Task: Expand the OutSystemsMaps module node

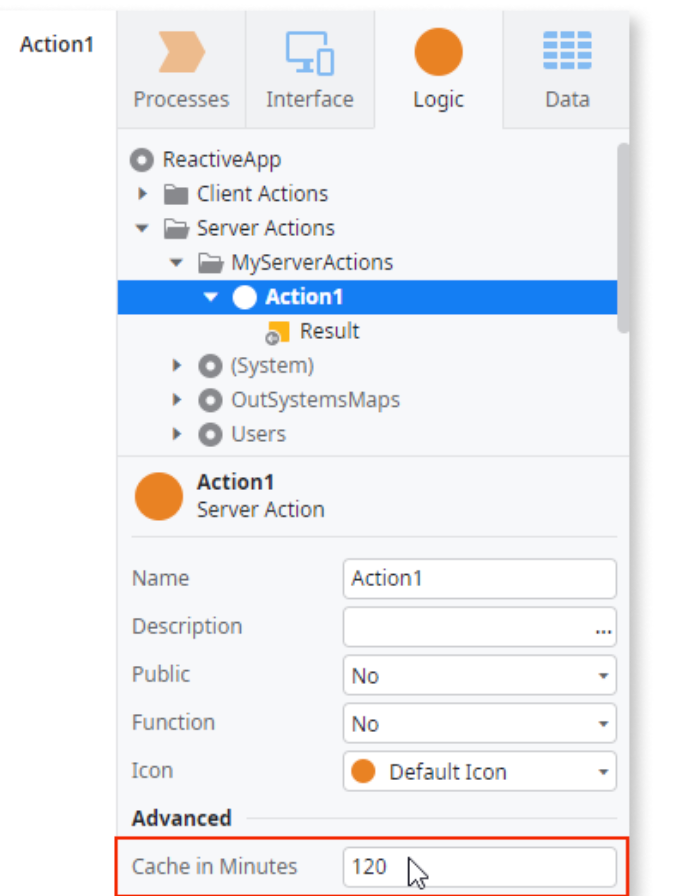Action: 177,399
